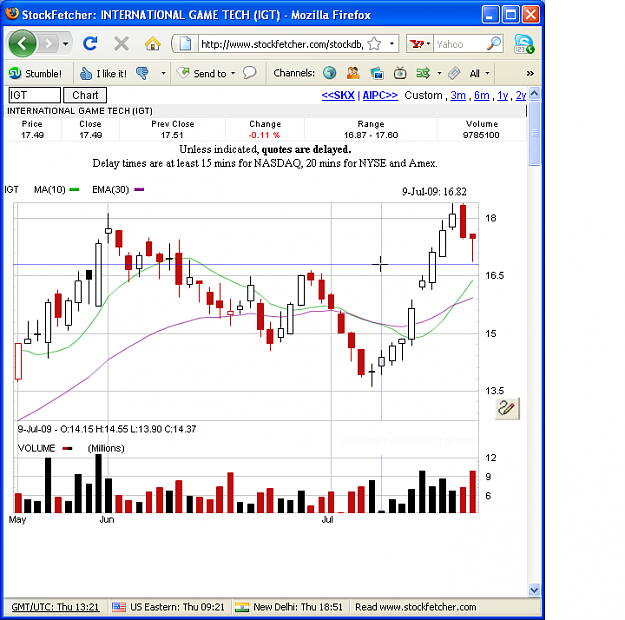The image size is (625, 620).
Task: Click the thumbs down icon
Action: [142, 73]
